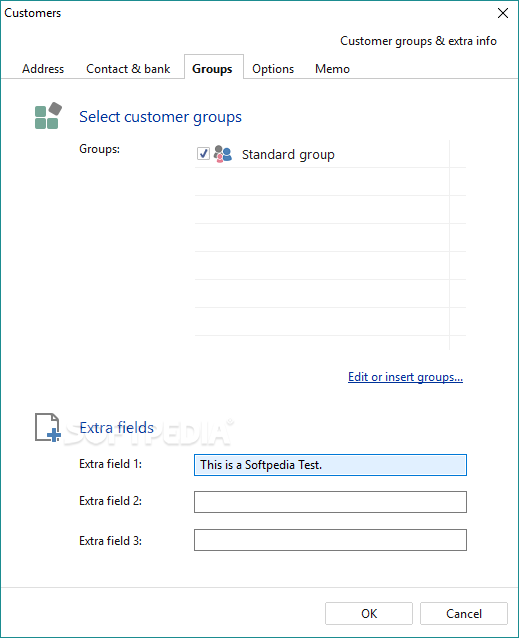Image resolution: width=519 pixels, height=638 pixels.
Task: Click the Extra fields document-plus icon
Action: click(48, 427)
